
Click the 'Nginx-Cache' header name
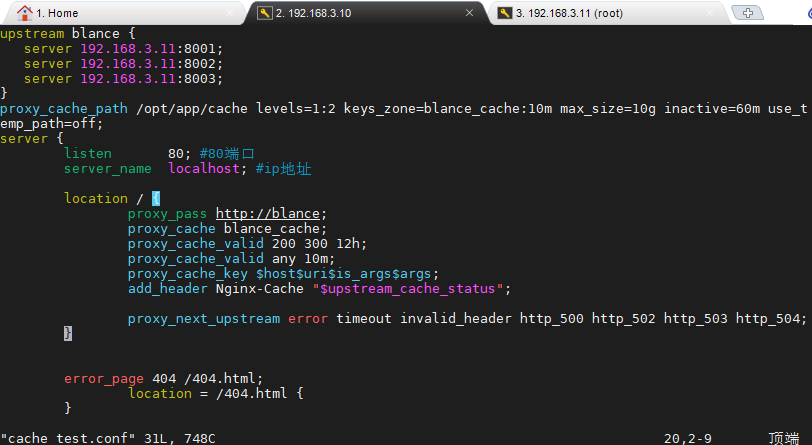259,289
